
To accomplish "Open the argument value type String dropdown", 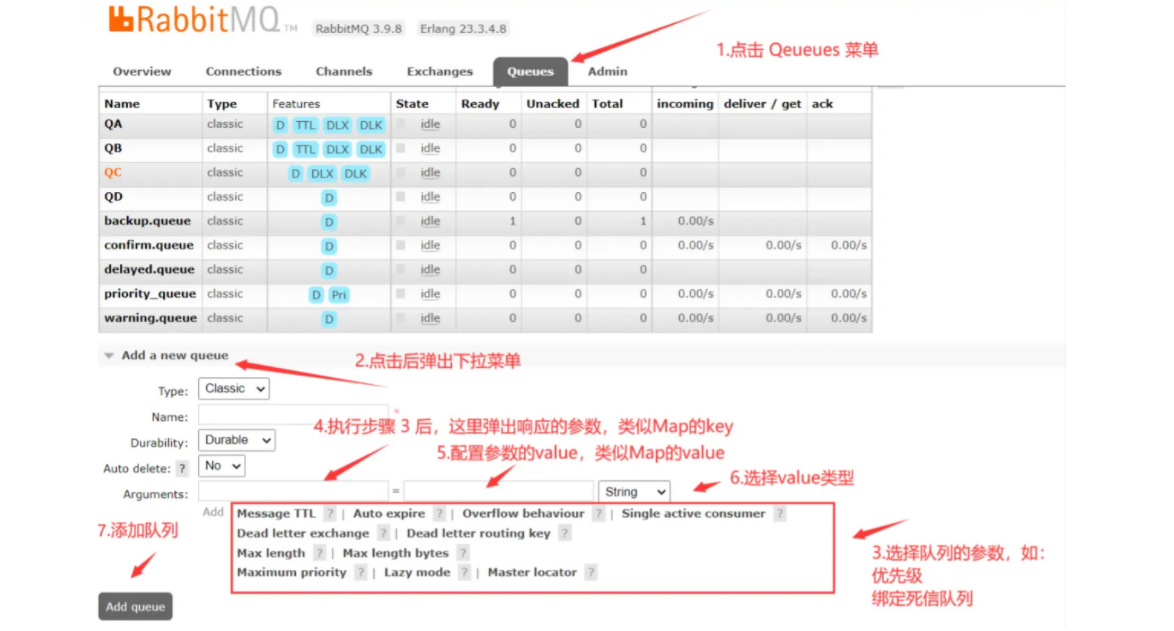I will pyautogui.click(x=634, y=492).
